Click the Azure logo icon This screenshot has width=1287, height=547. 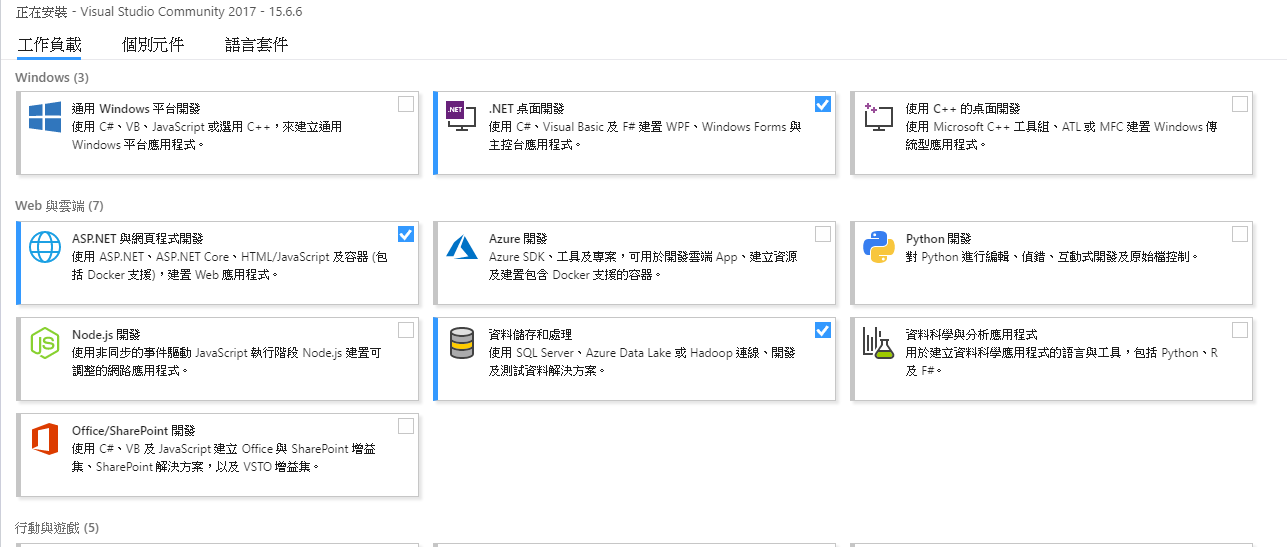pyautogui.click(x=461, y=246)
